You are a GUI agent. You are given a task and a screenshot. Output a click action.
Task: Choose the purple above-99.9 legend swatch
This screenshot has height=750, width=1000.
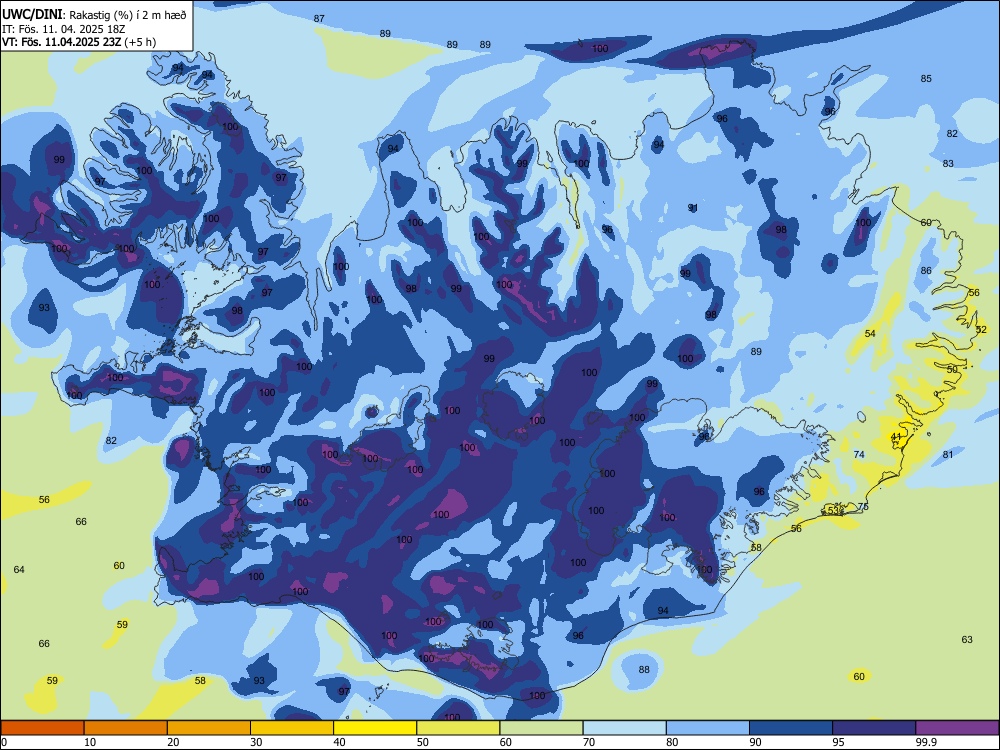click(x=957, y=728)
